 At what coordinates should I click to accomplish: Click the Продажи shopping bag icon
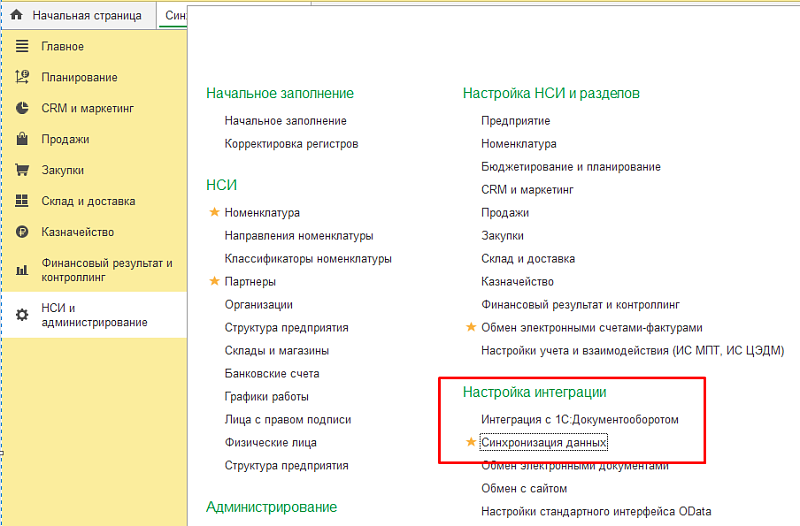point(22,139)
